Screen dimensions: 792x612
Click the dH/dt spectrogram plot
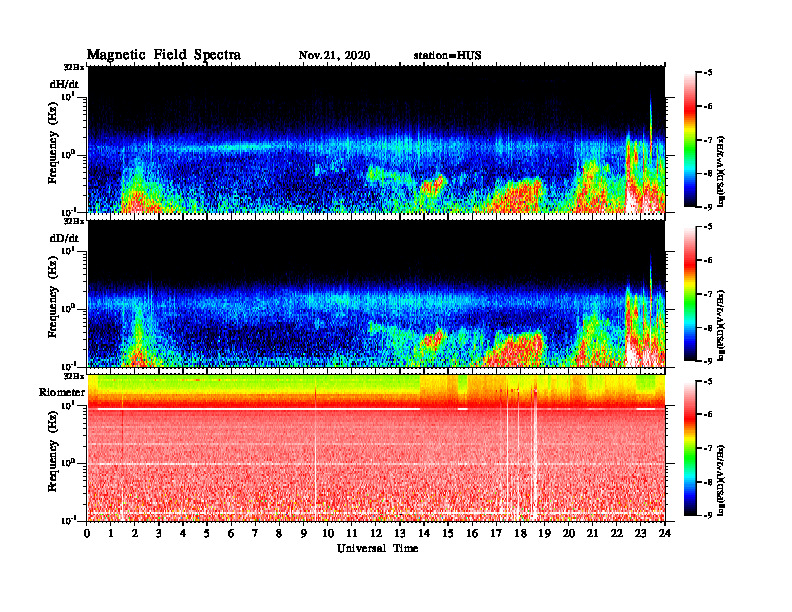click(376, 139)
